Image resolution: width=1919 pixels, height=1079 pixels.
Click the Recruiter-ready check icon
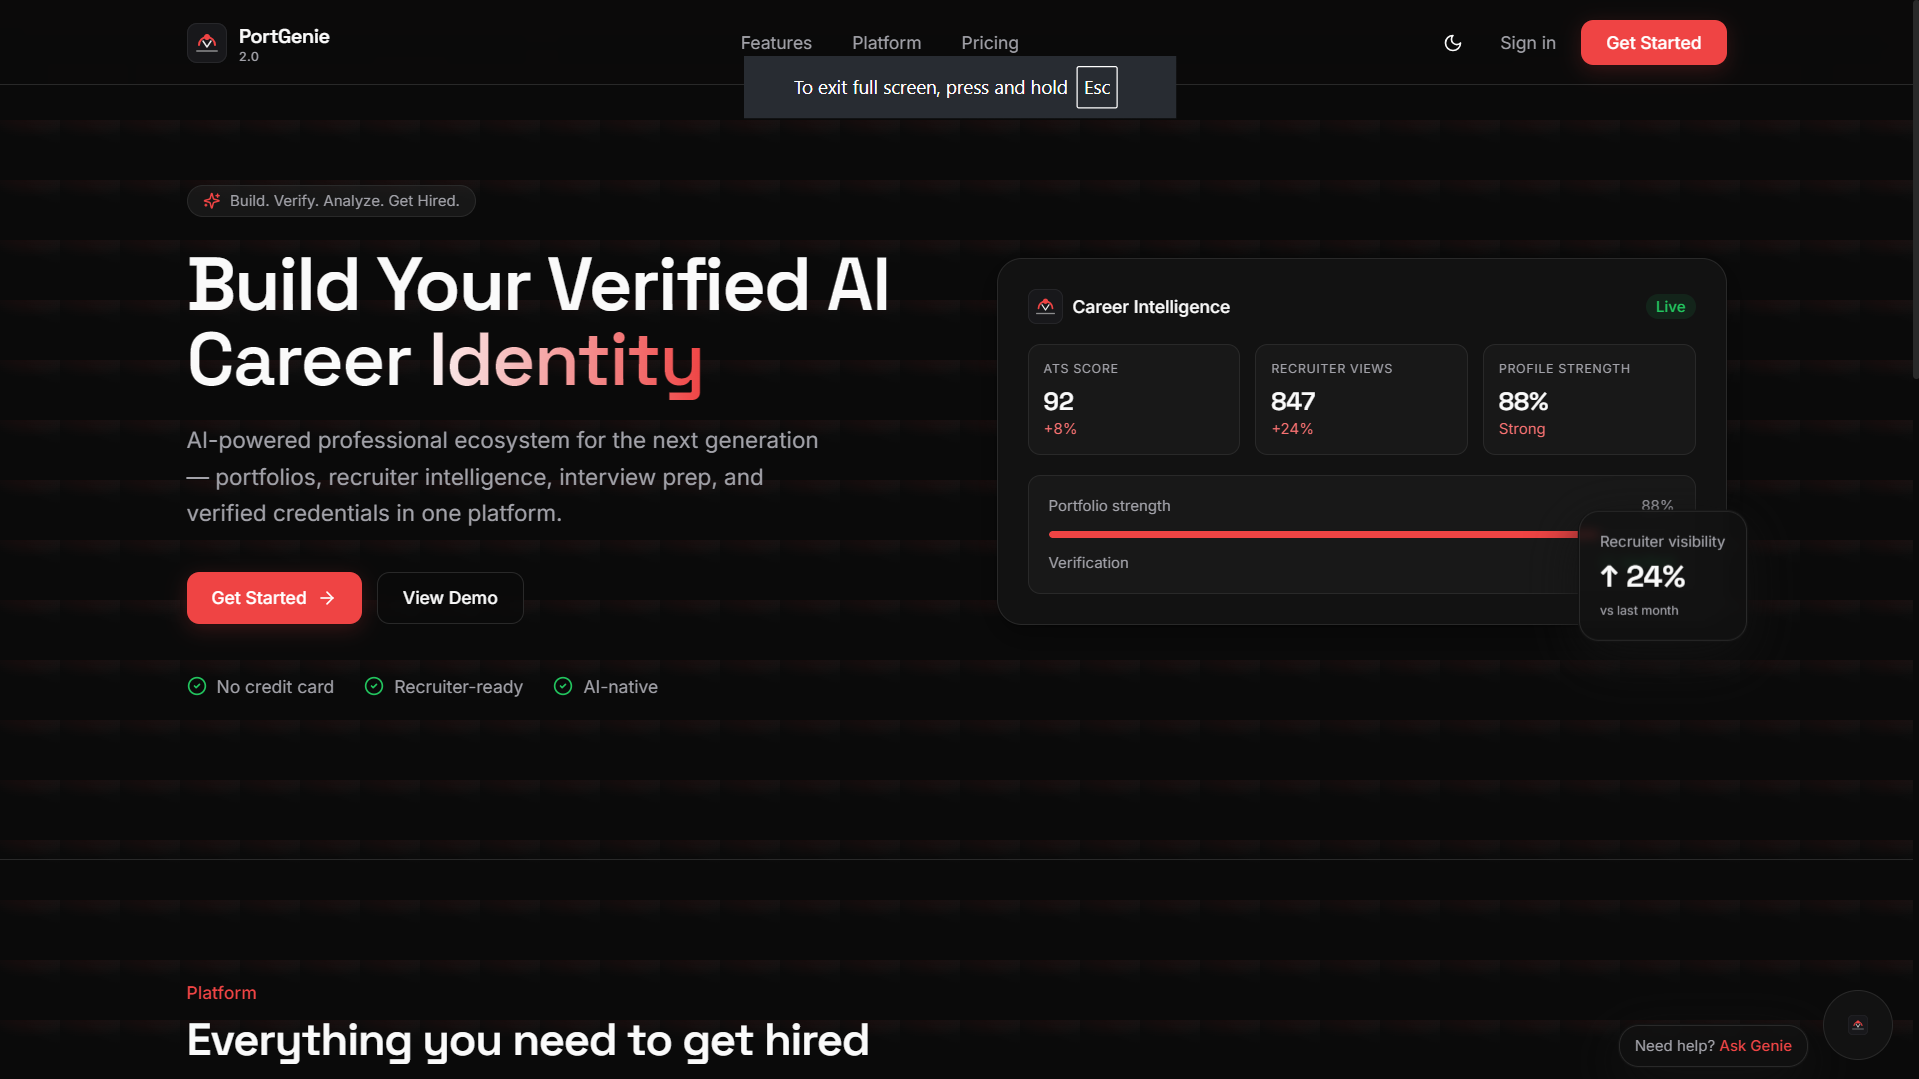pos(374,686)
